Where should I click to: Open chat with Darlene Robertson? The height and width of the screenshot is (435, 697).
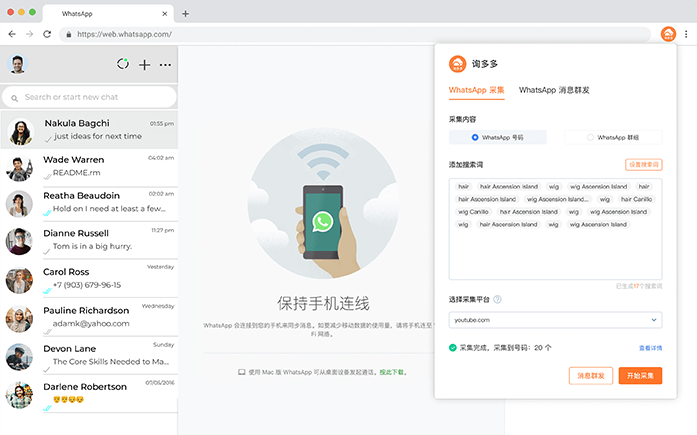pos(89,394)
